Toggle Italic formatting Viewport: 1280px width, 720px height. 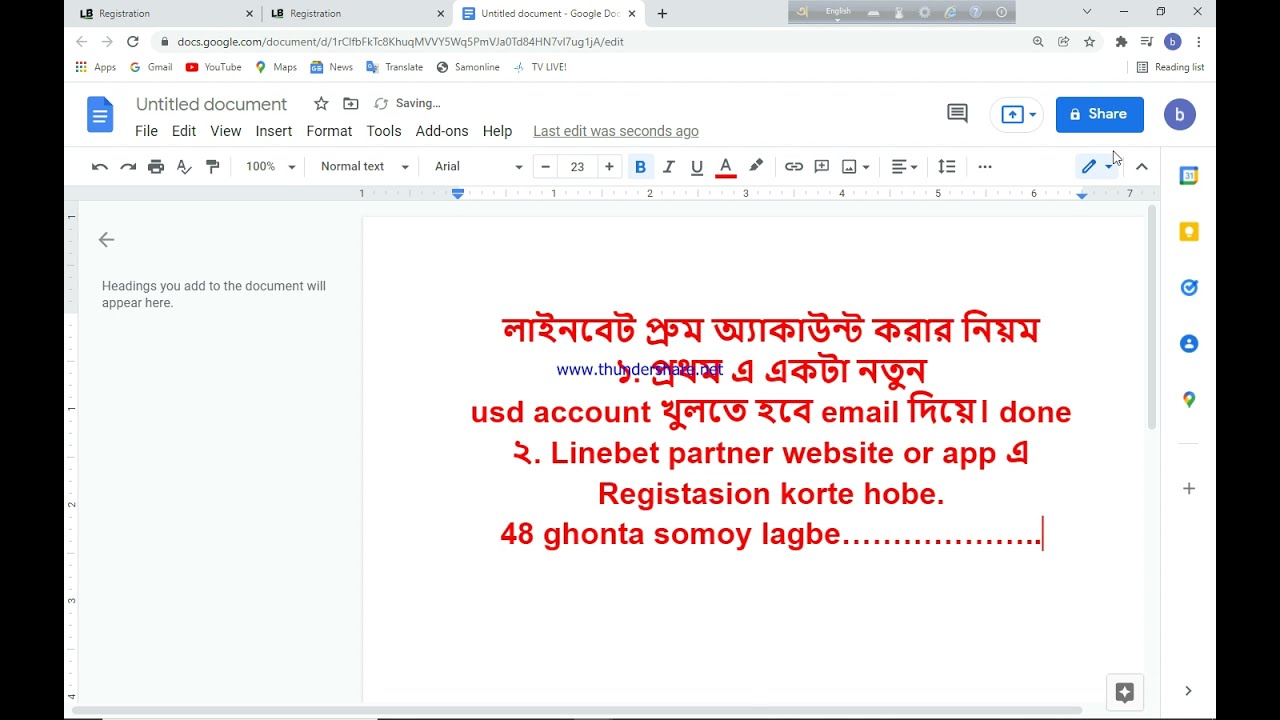[x=669, y=167]
